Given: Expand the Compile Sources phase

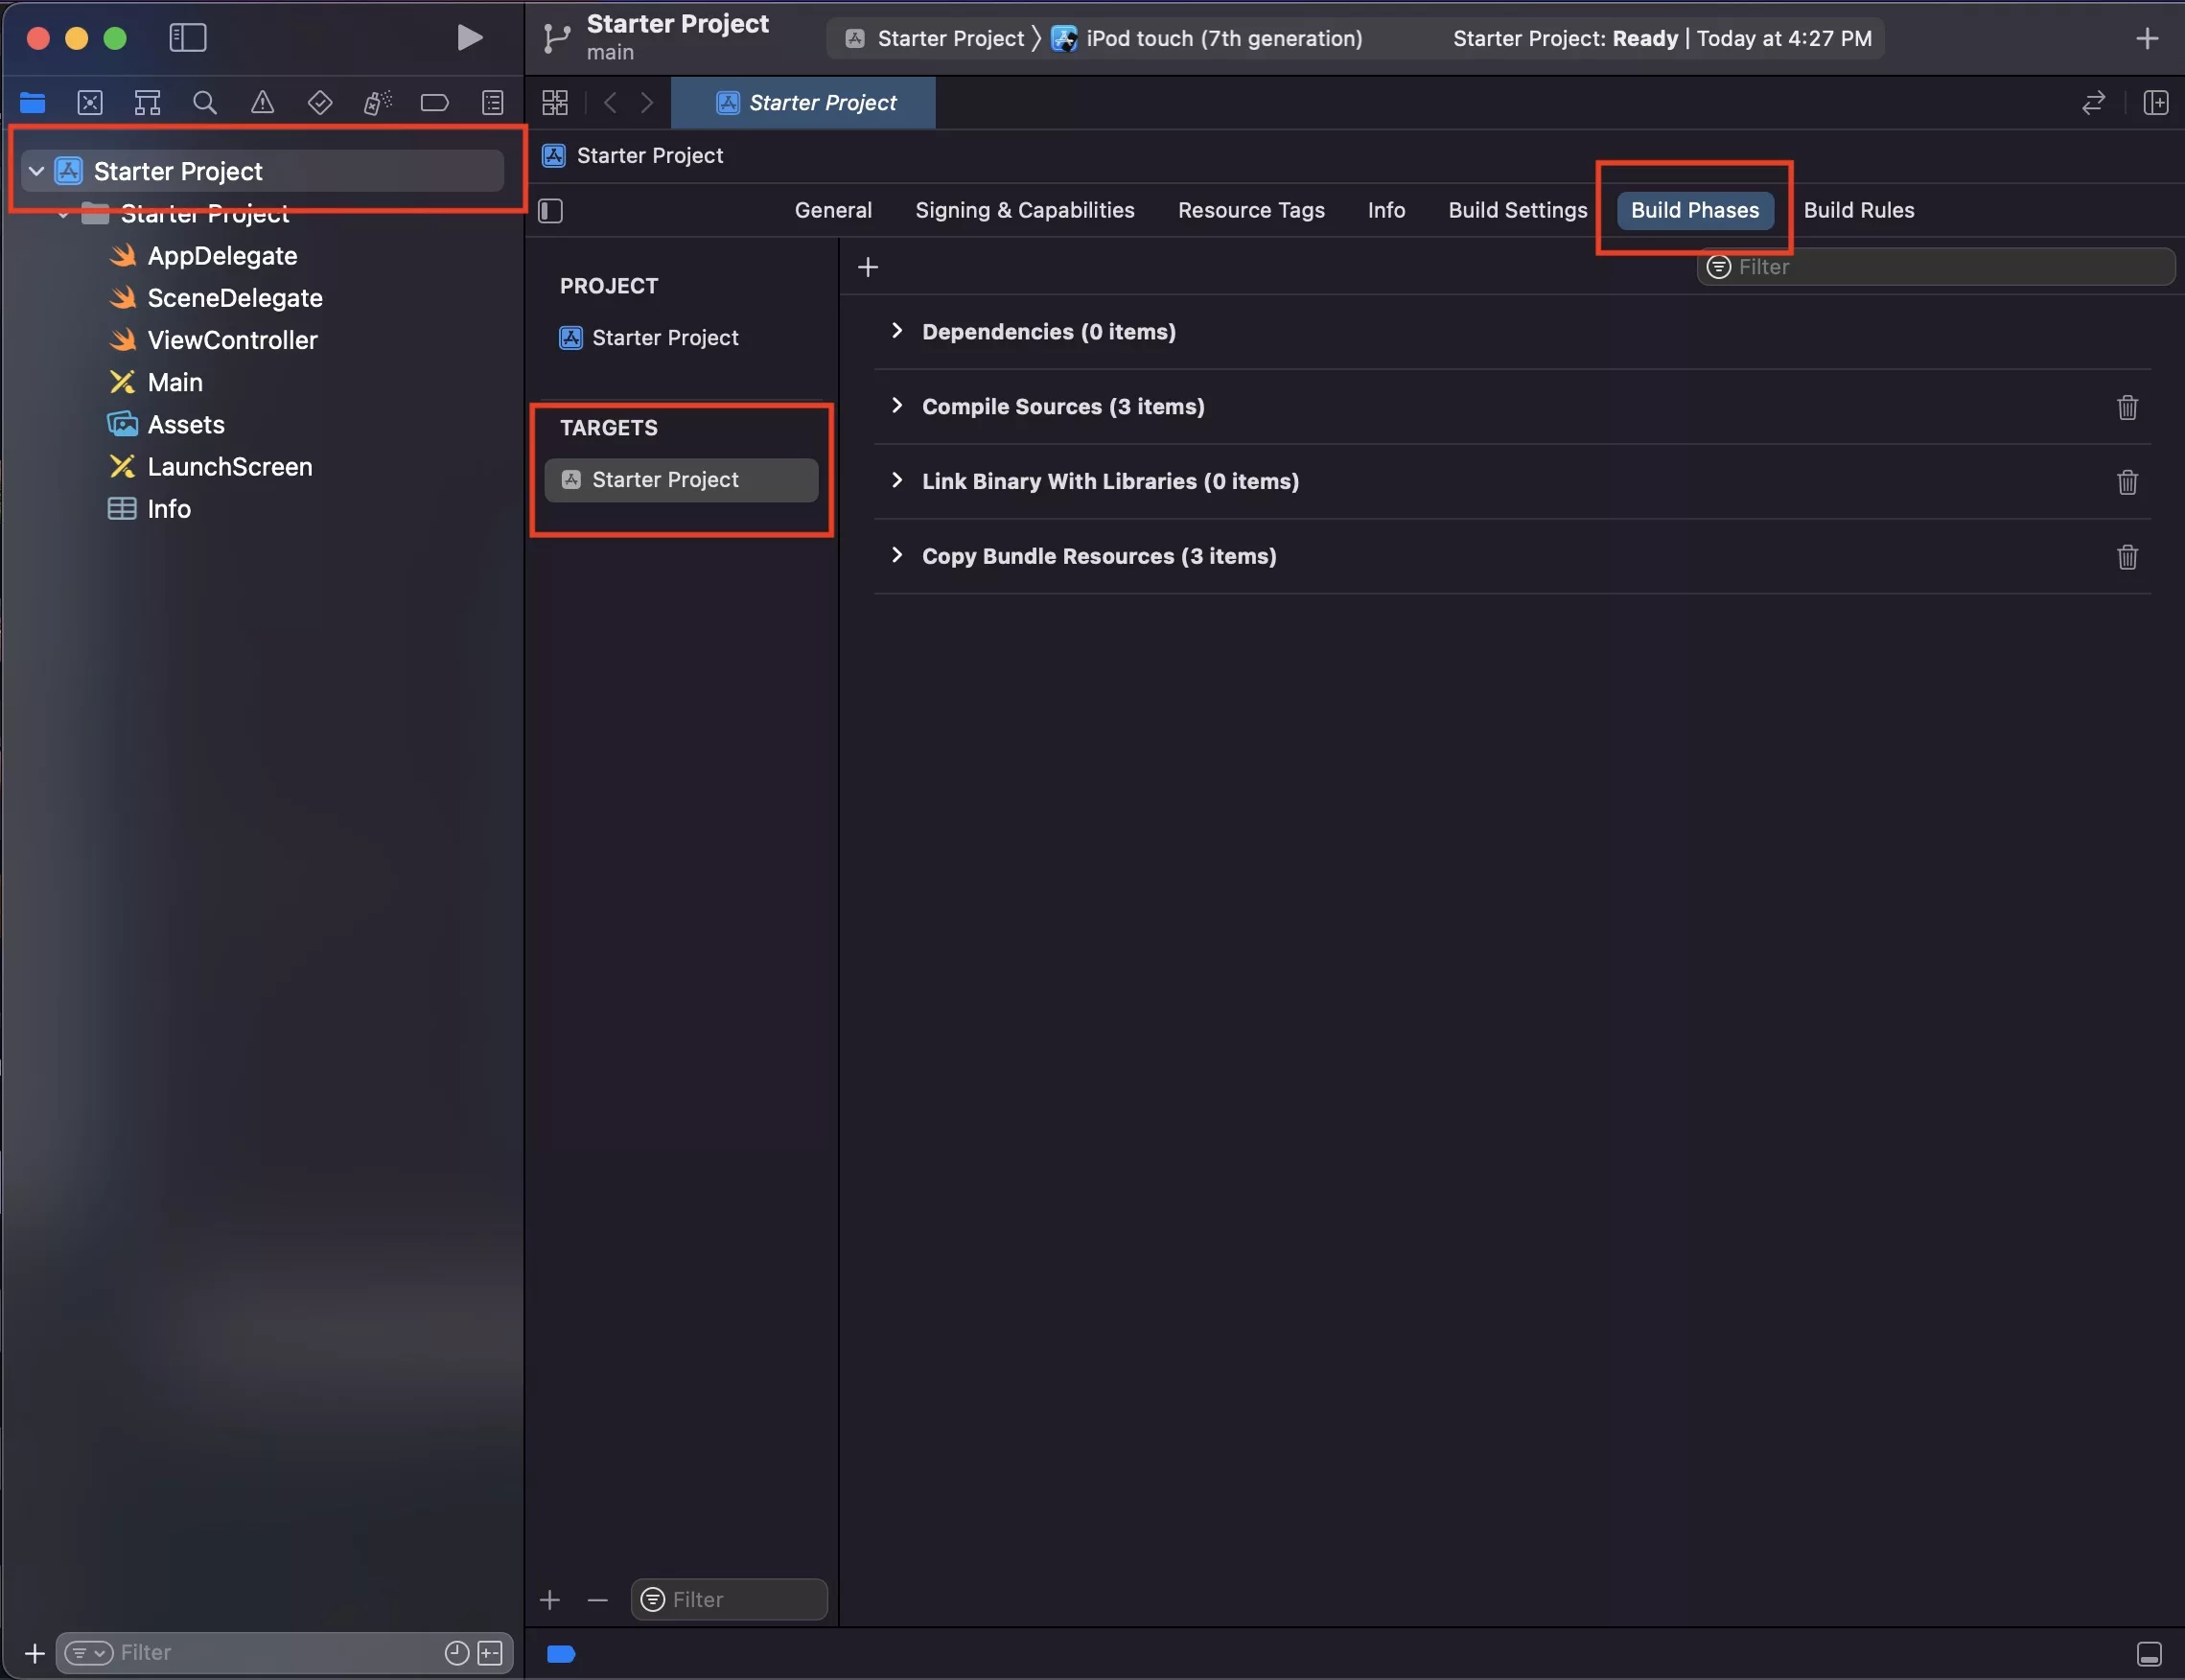Looking at the screenshot, I should coord(897,406).
